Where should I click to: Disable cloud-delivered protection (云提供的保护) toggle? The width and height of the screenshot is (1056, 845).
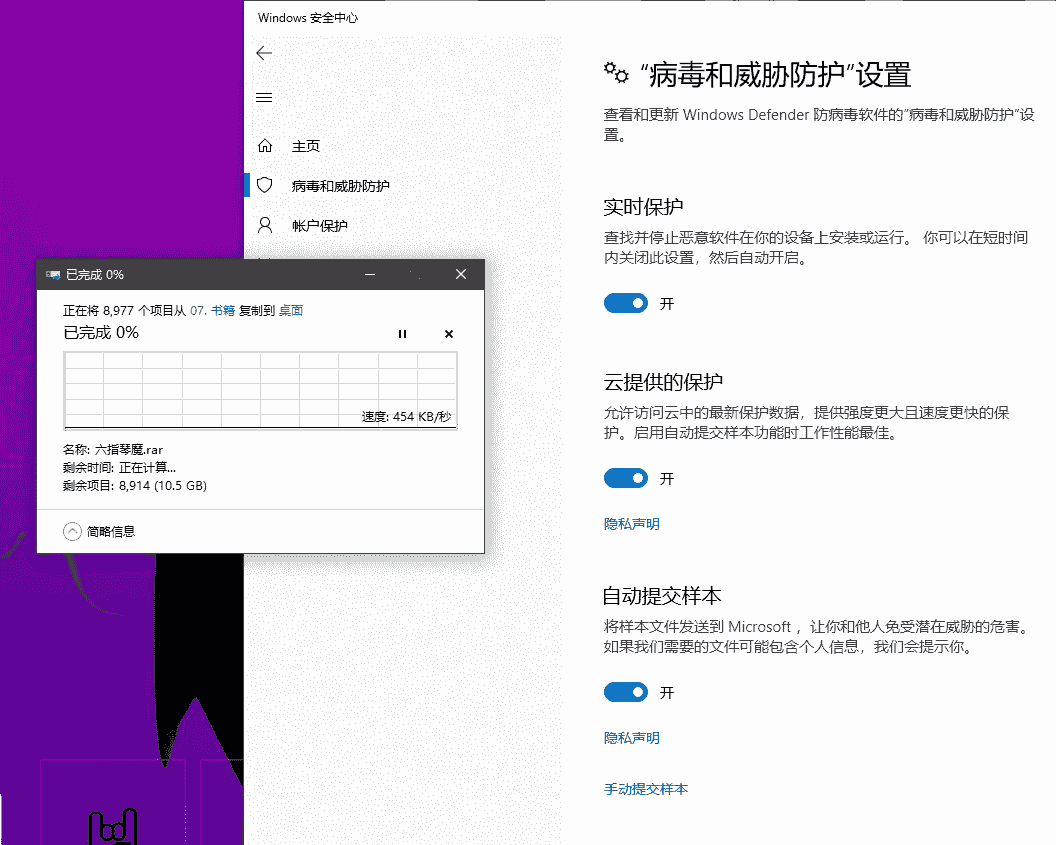coord(626,479)
